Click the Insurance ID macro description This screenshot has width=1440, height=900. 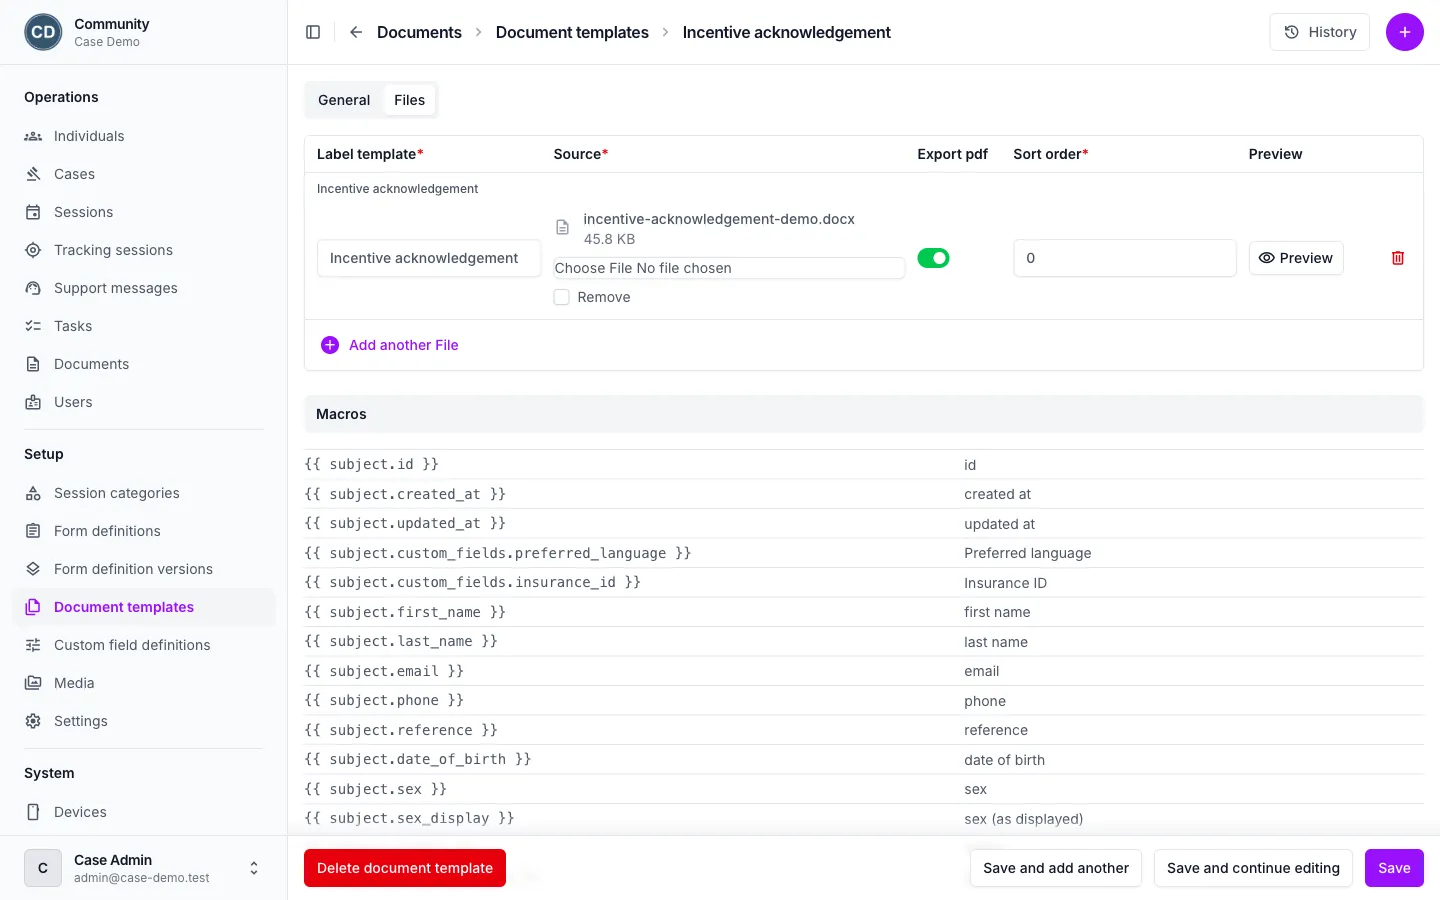pos(1005,583)
